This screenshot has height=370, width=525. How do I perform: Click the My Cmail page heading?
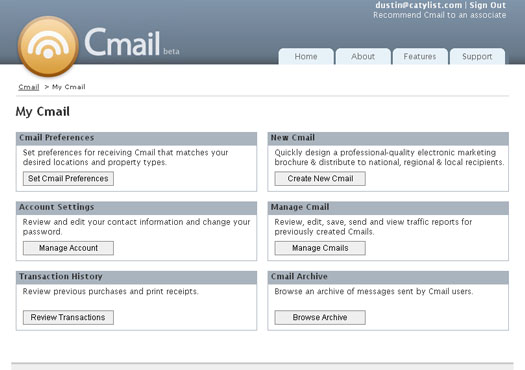(43, 112)
